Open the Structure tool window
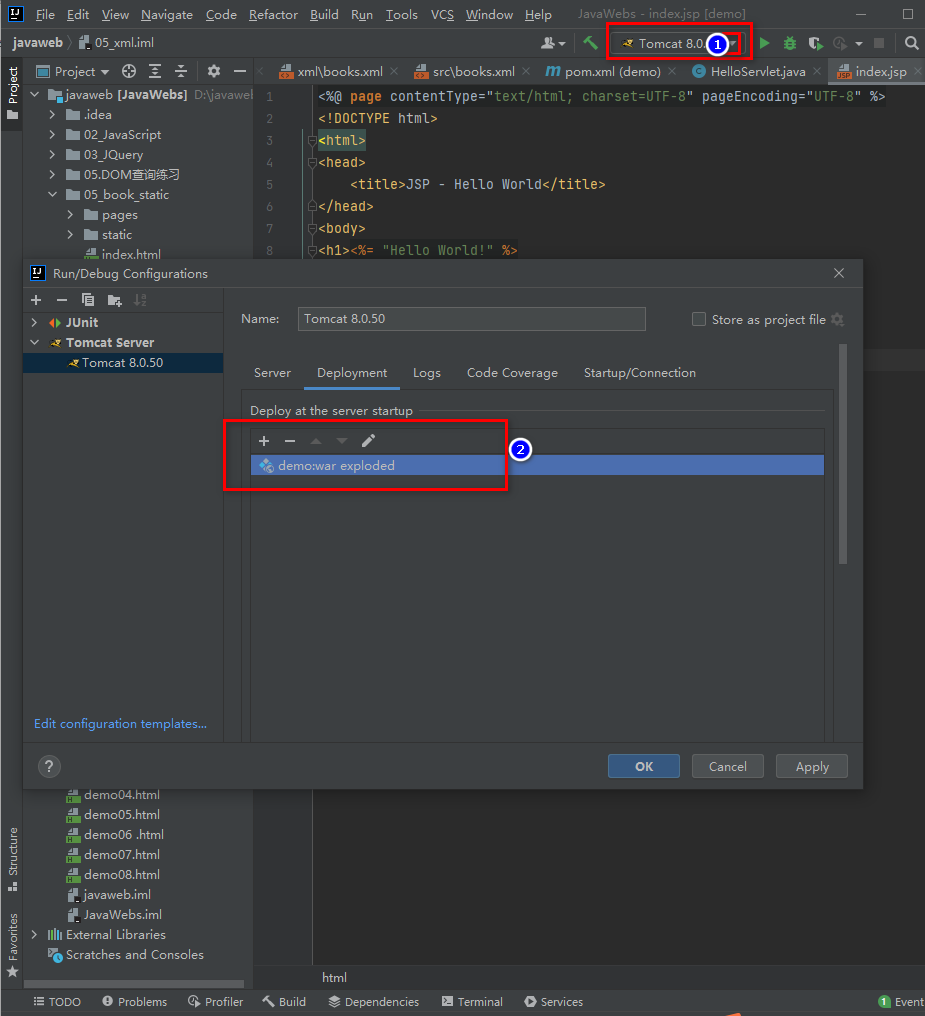Image resolution: width=925 pixels, height=1016 pixels. tap(12, 859)
